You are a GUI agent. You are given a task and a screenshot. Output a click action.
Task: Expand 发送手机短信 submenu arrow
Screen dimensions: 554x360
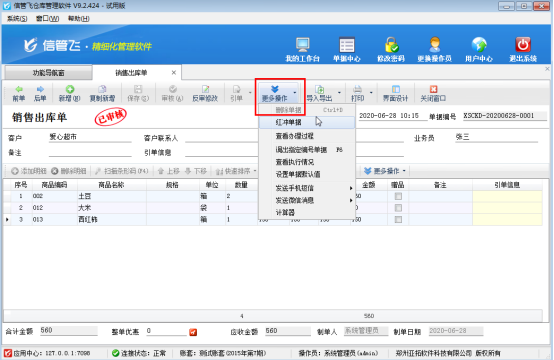coord(351,188)
